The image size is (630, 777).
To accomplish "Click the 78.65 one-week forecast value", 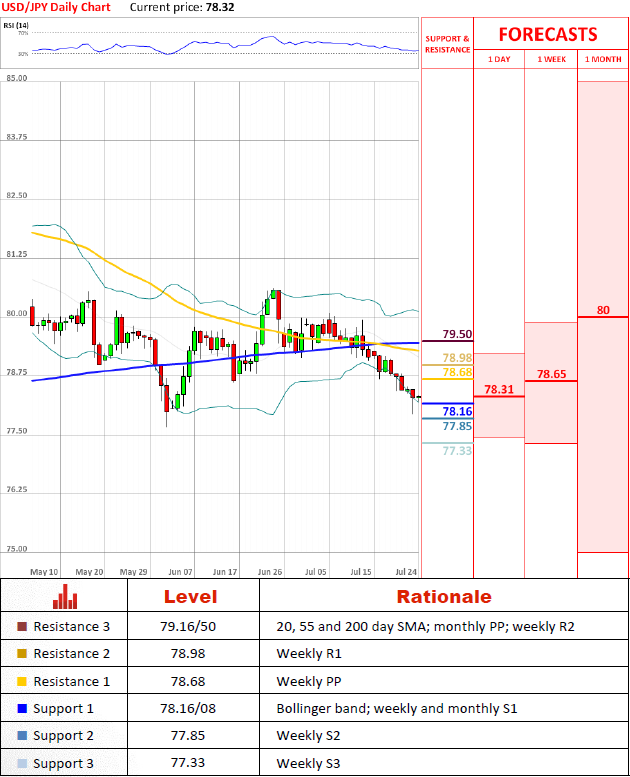I will coord(551,374).
